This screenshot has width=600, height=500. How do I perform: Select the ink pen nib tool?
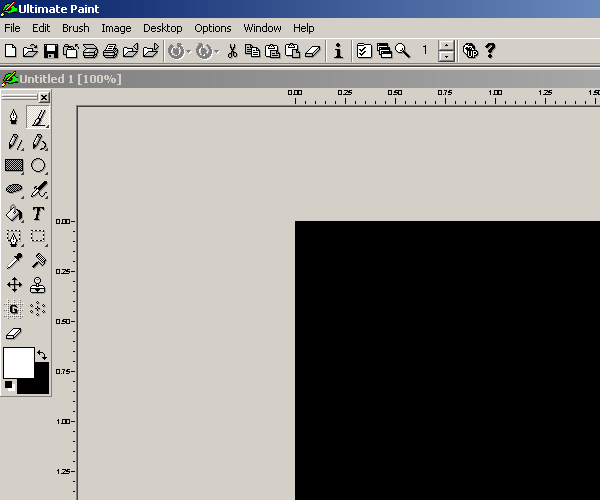[14, 117]
